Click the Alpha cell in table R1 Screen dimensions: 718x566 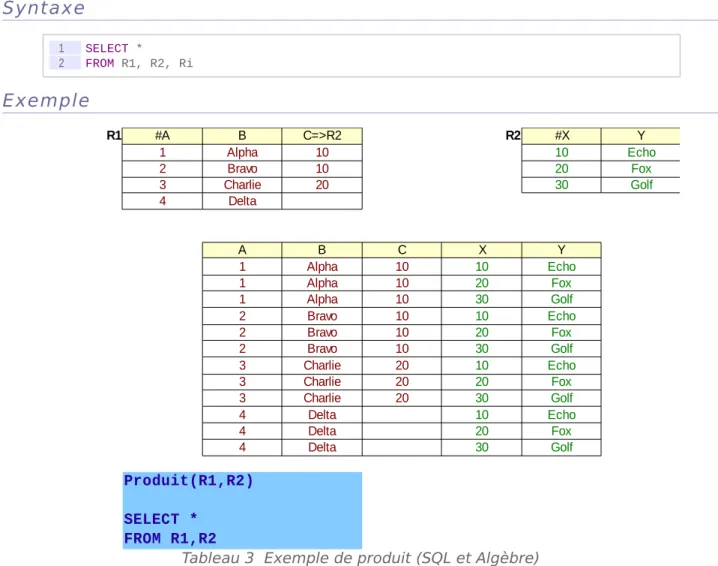click(x=242, y=152)
